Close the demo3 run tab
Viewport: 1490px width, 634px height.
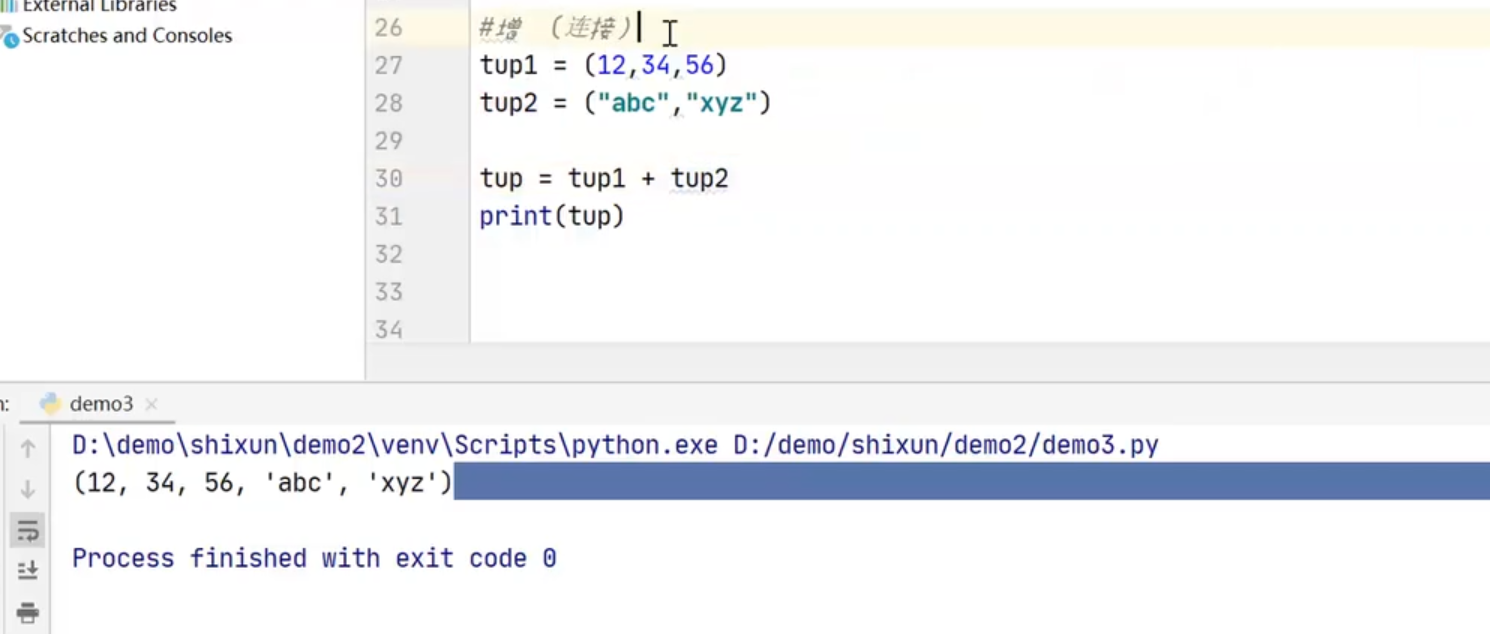[x=152, y=405]
